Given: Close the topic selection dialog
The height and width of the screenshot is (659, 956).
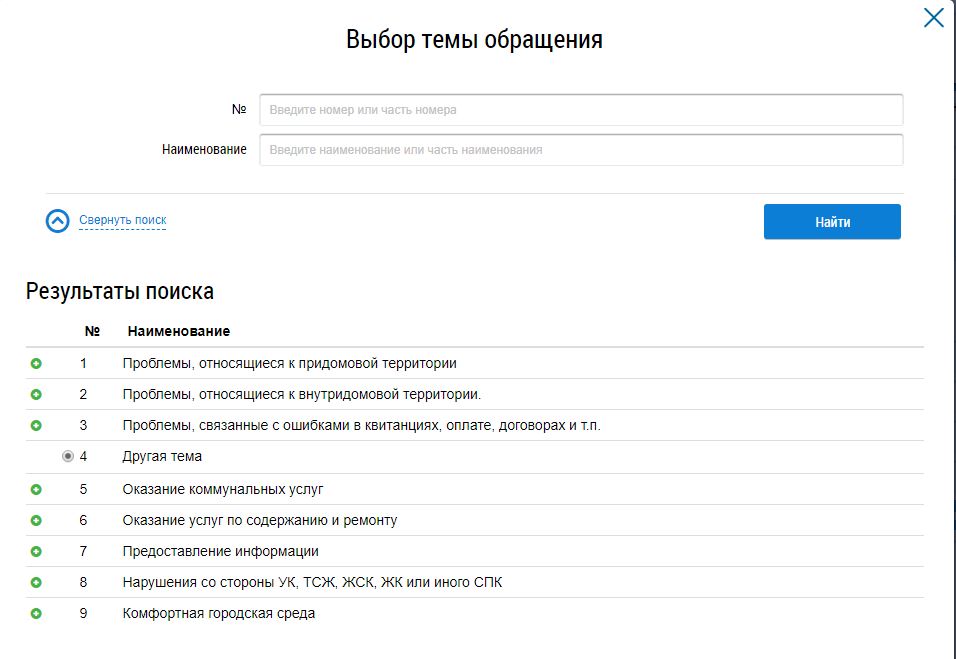Looking at the screenshot, I should pos(933,18).
